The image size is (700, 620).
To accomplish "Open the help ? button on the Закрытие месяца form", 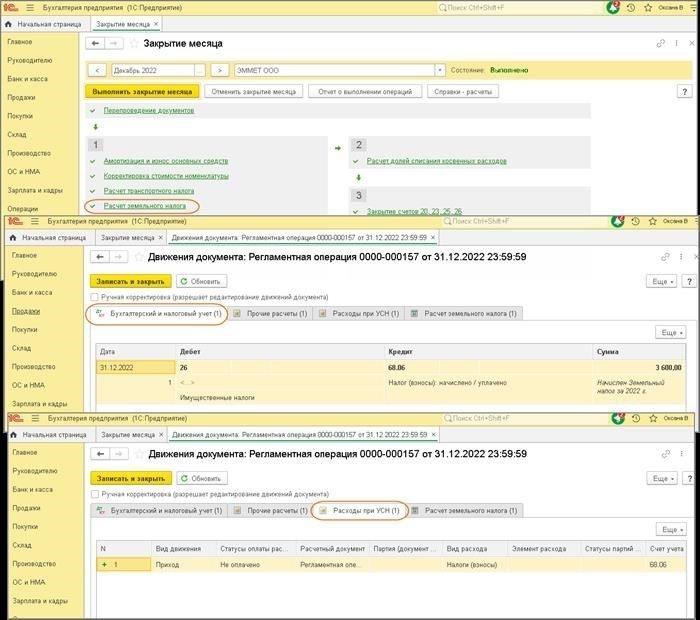I will [684, 92].
